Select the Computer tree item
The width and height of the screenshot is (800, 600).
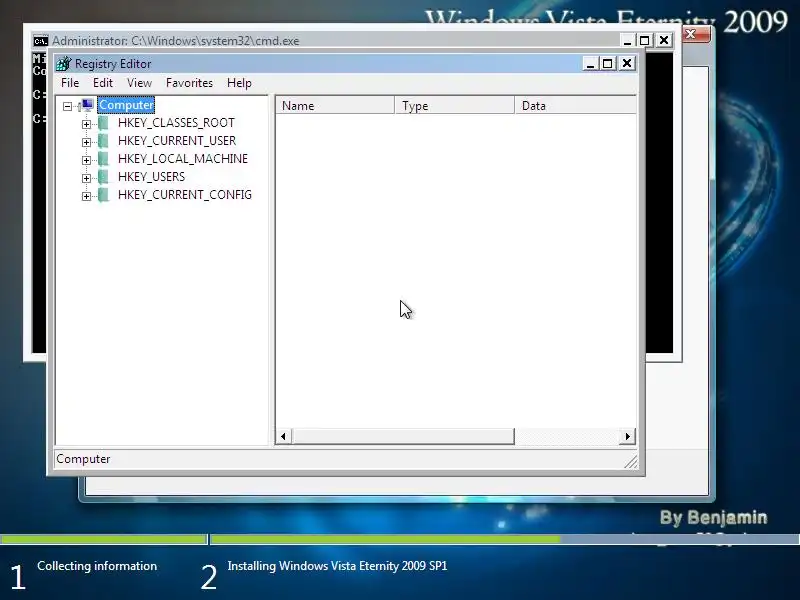126,105
